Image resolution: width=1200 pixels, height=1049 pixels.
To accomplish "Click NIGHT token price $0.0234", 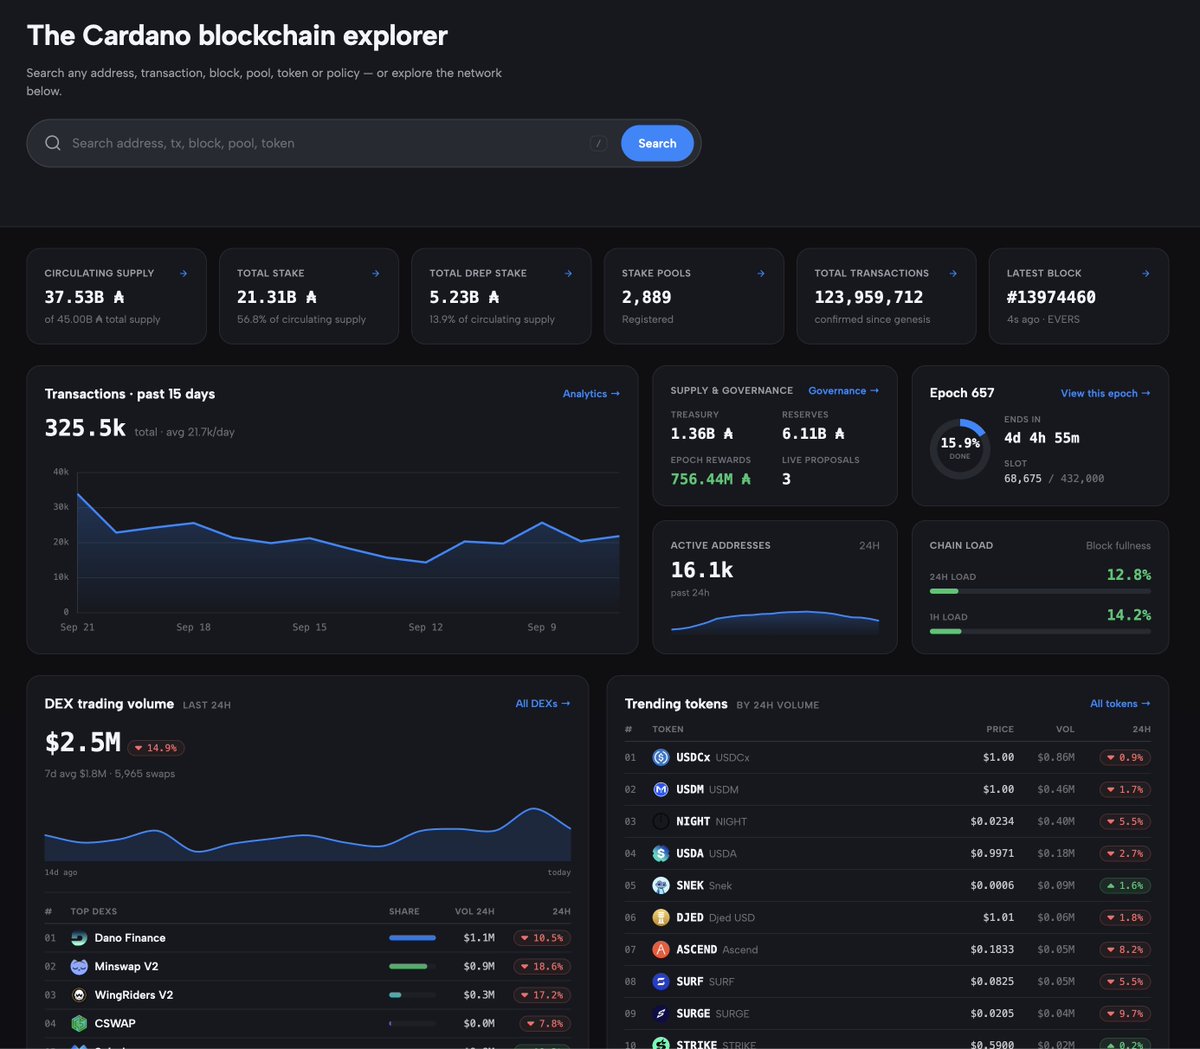I will coord(992,822).
